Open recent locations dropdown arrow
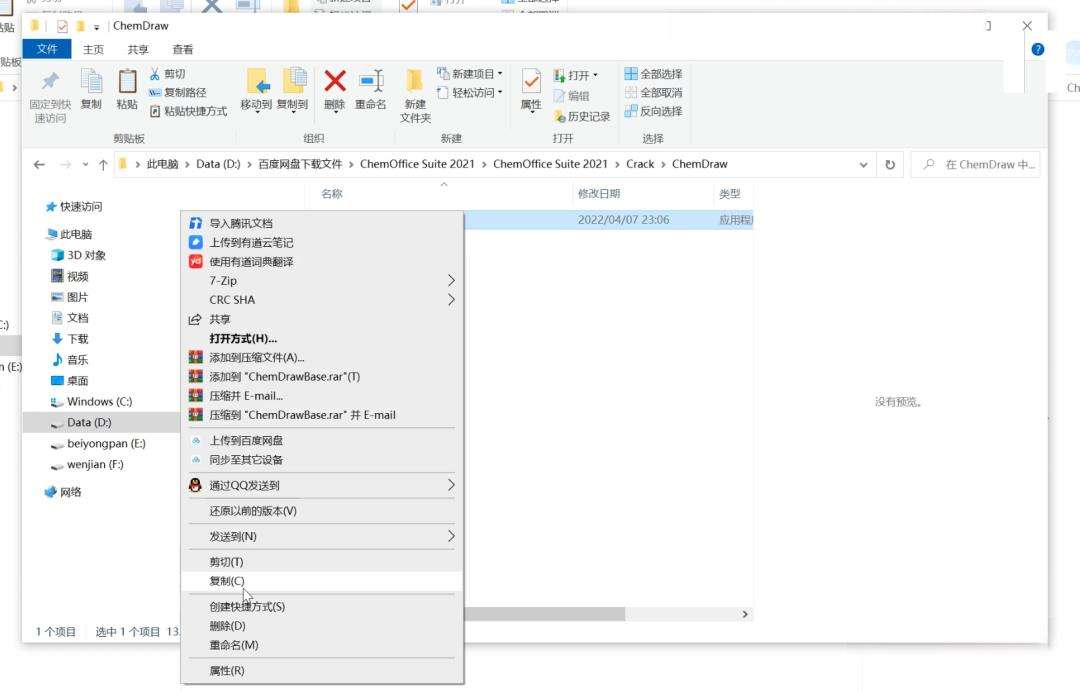1080x691 pixels. [85, 165]
